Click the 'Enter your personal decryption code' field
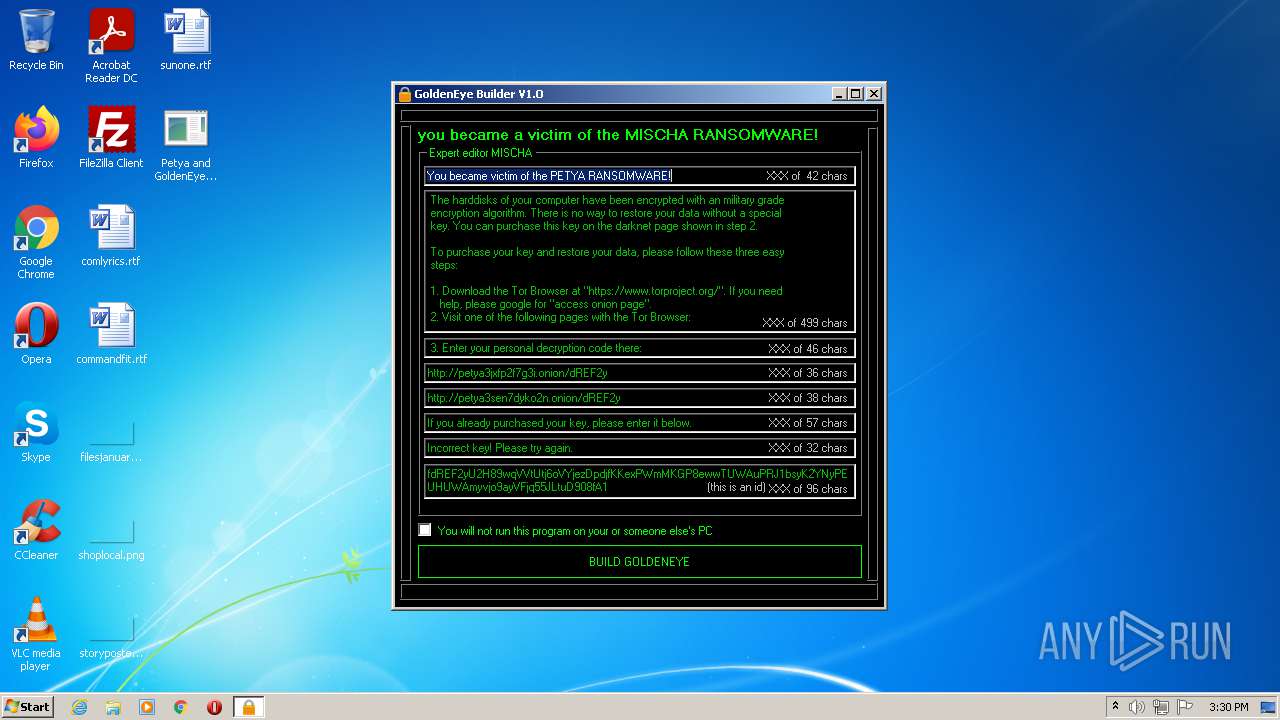 (x=640, y=348)
